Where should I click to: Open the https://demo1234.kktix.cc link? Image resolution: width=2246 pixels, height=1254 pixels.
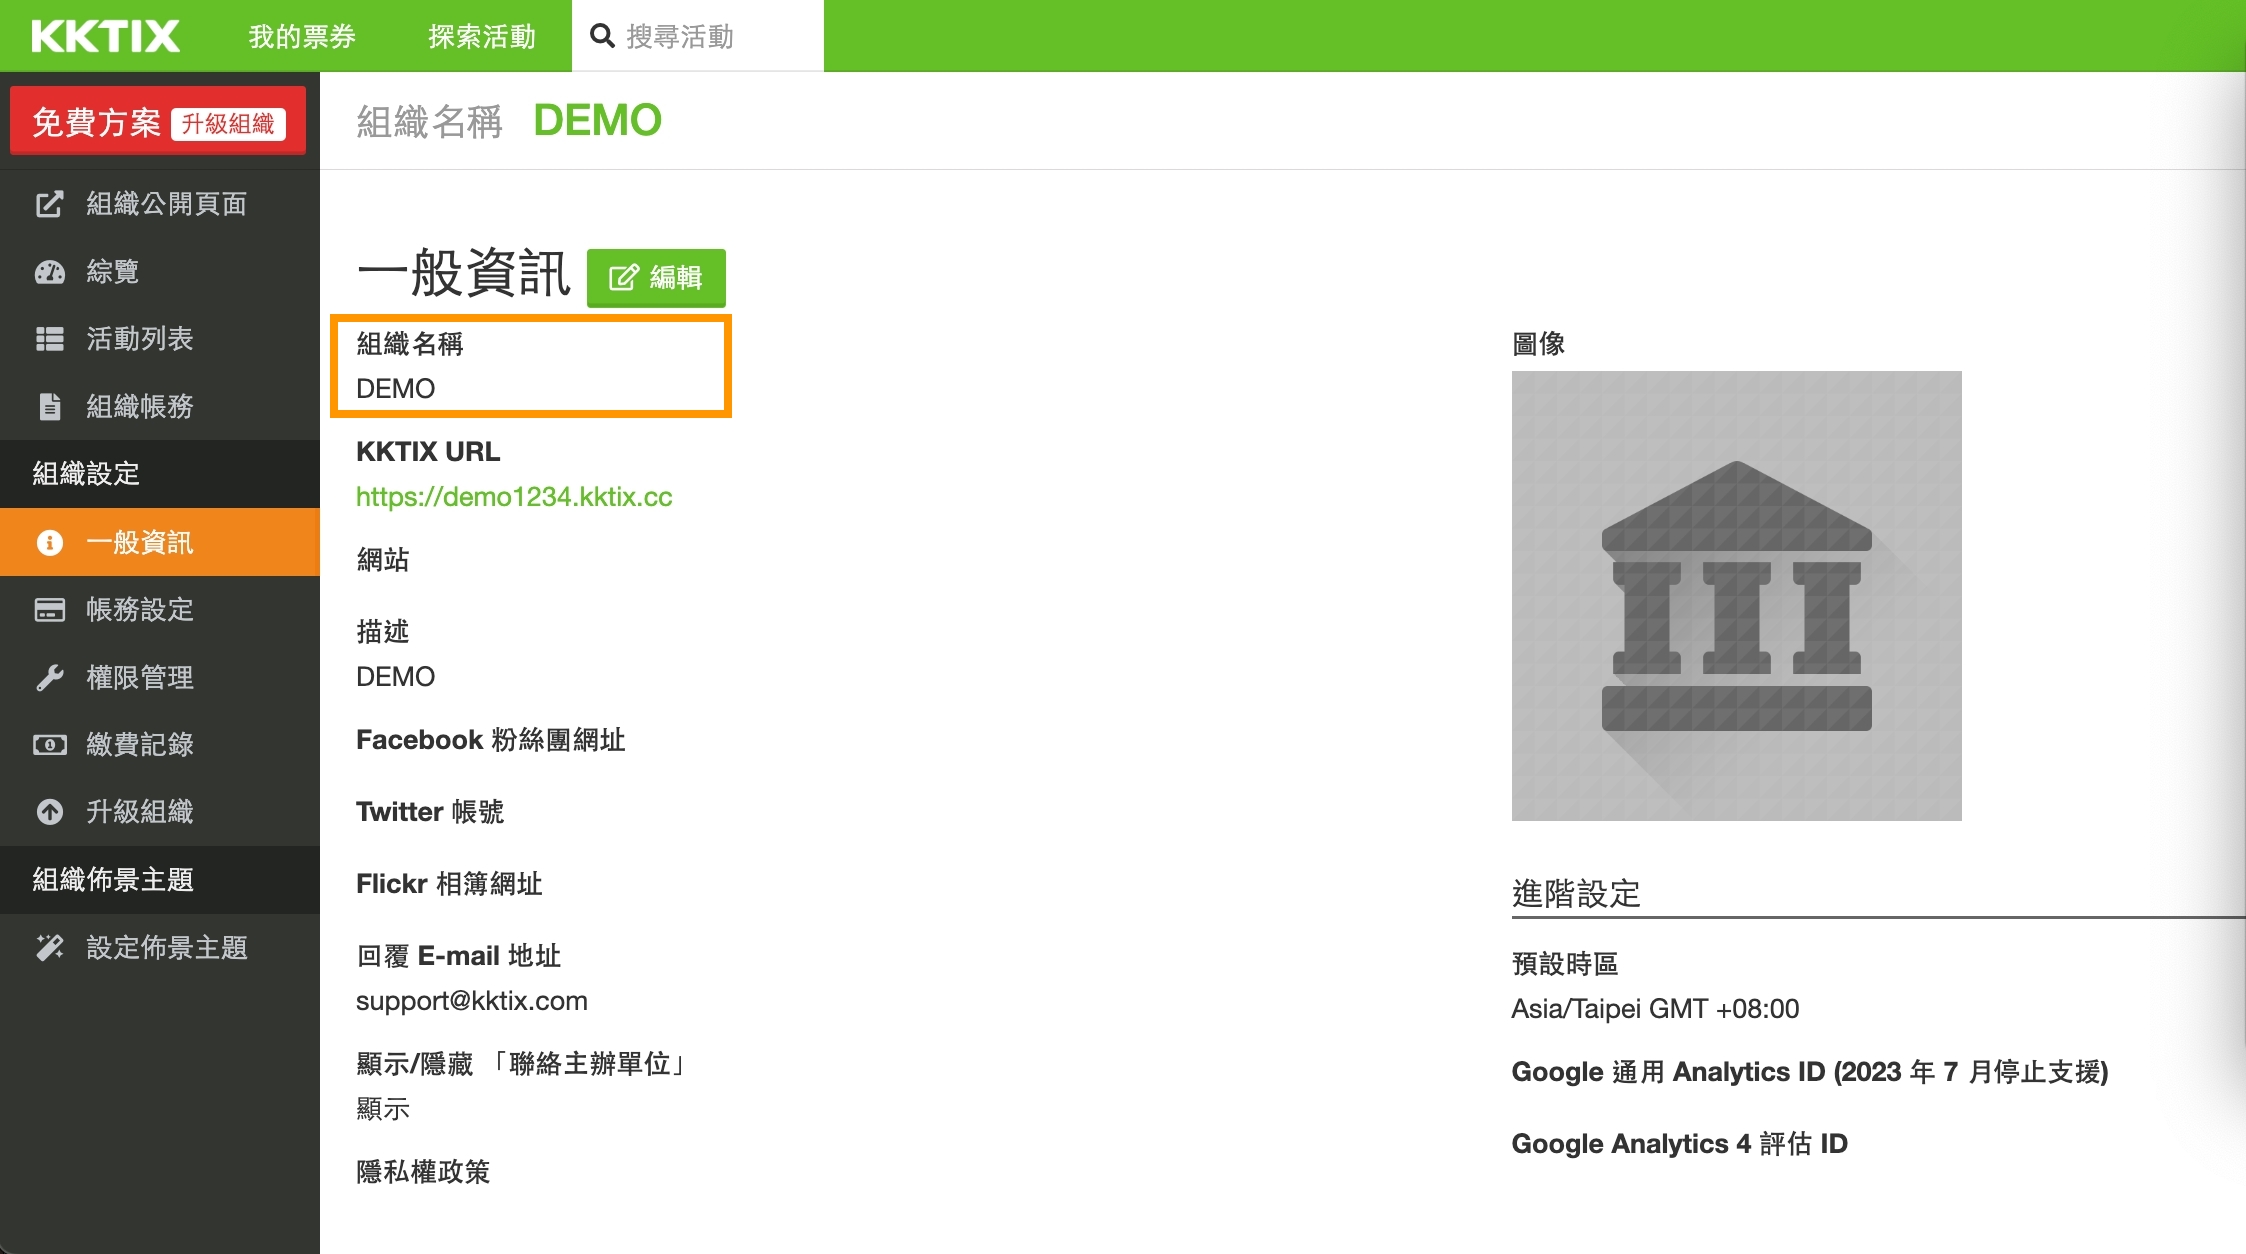[x=514, y=497]
